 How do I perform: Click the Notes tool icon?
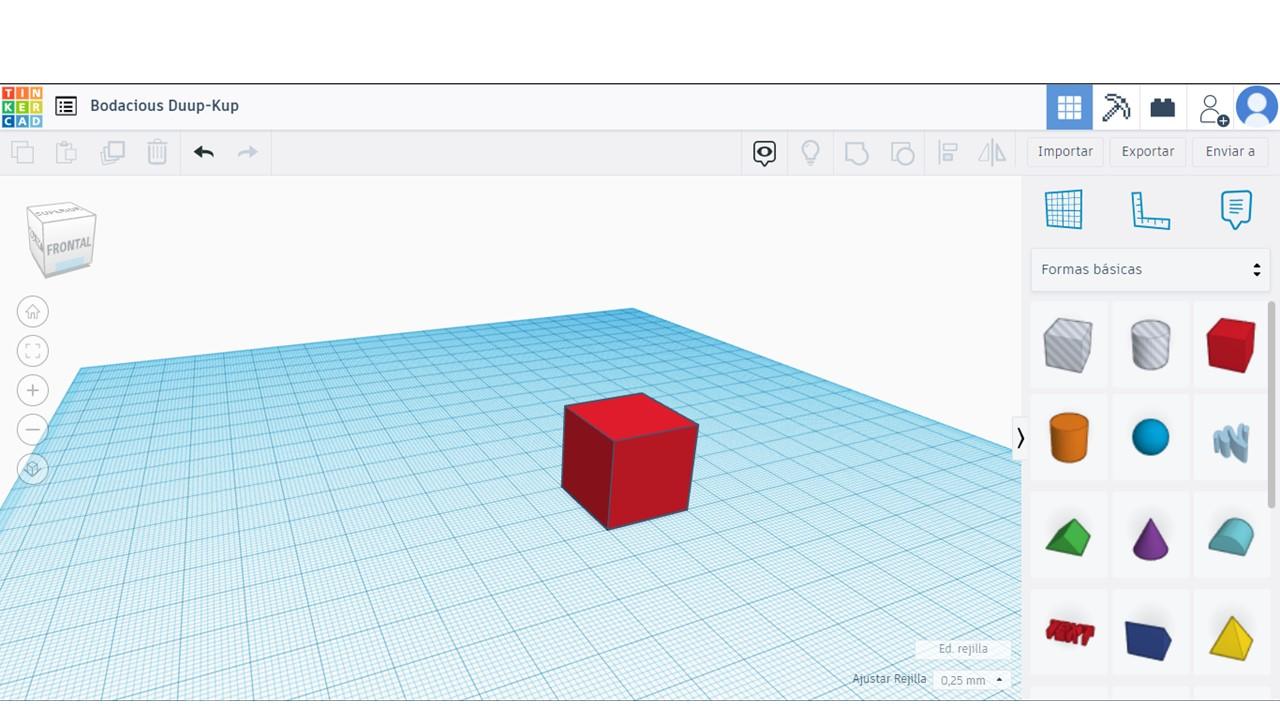[x=1236, y=210]
